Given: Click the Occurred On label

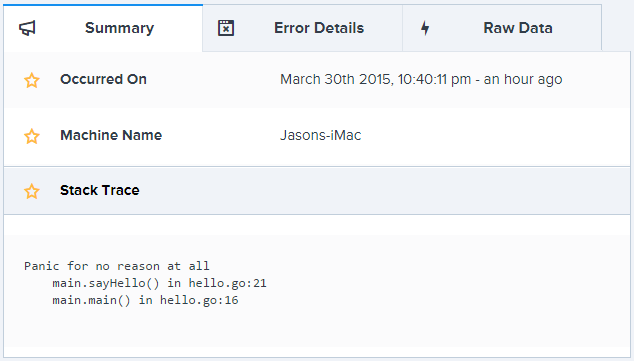Looking at the screenshot, I should (x=104, y=79).
